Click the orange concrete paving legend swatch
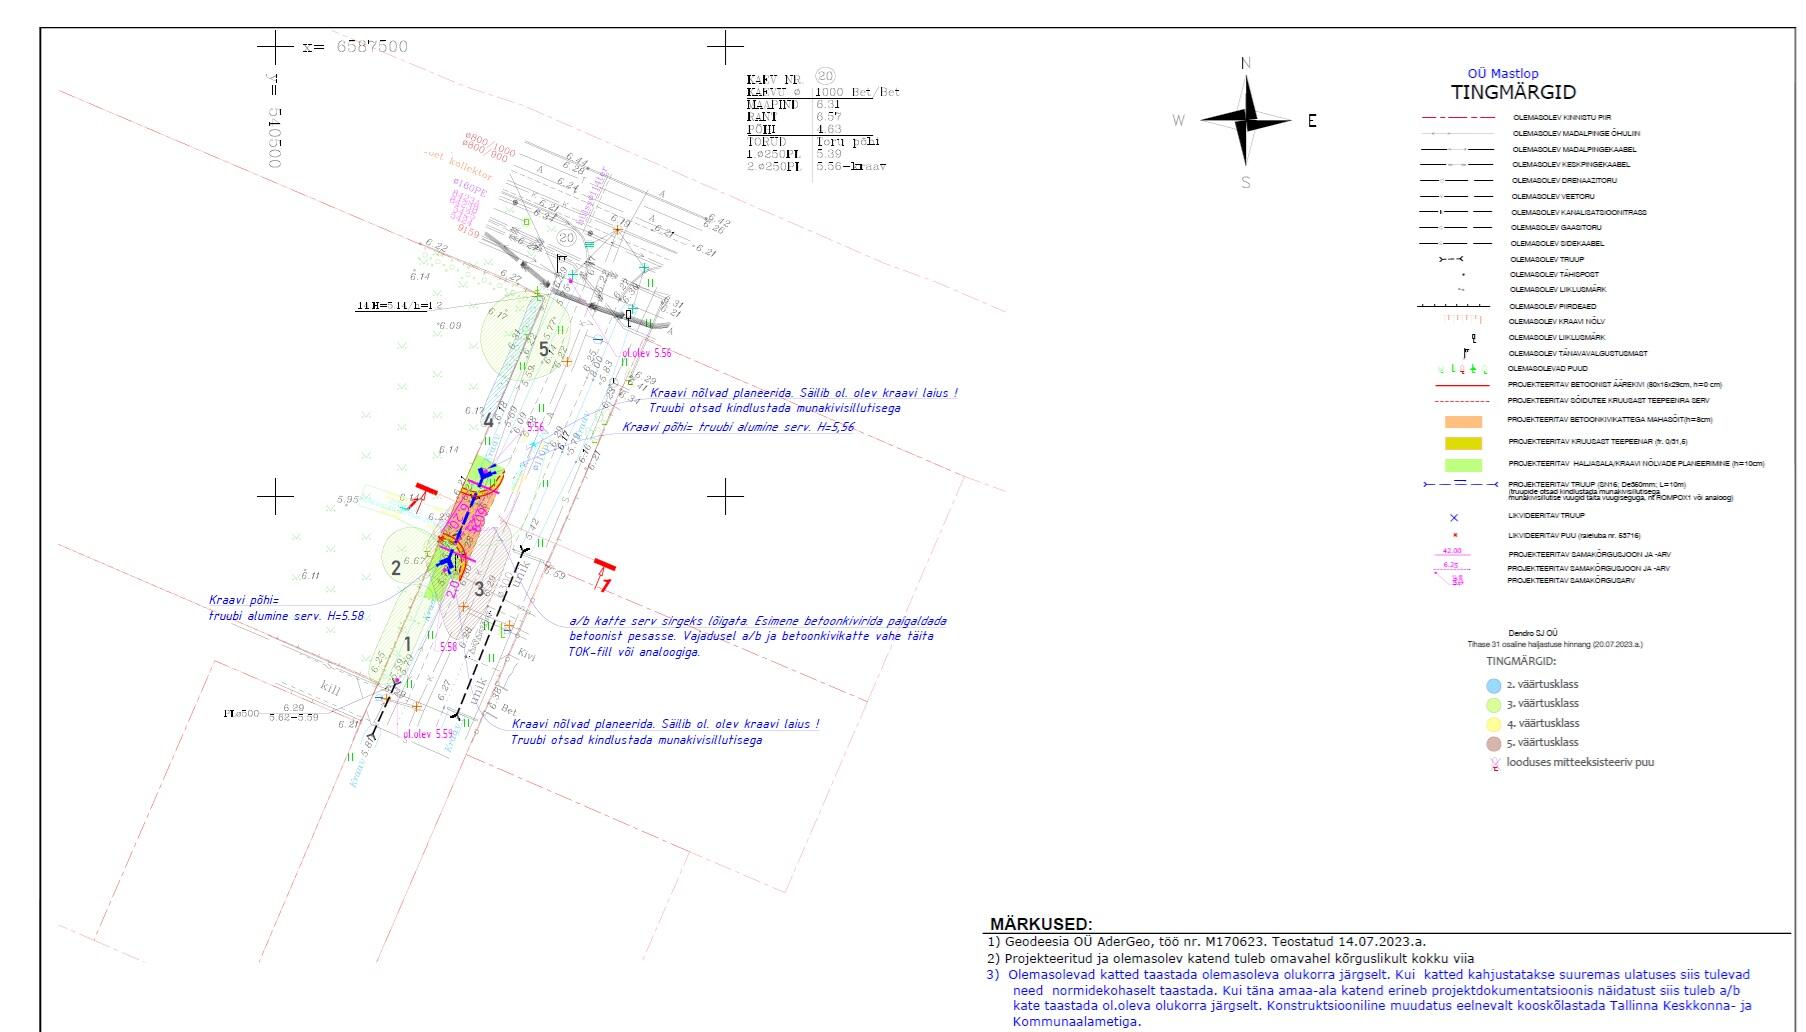This screenshot has height=1032, width=1806. [1463, 421]
